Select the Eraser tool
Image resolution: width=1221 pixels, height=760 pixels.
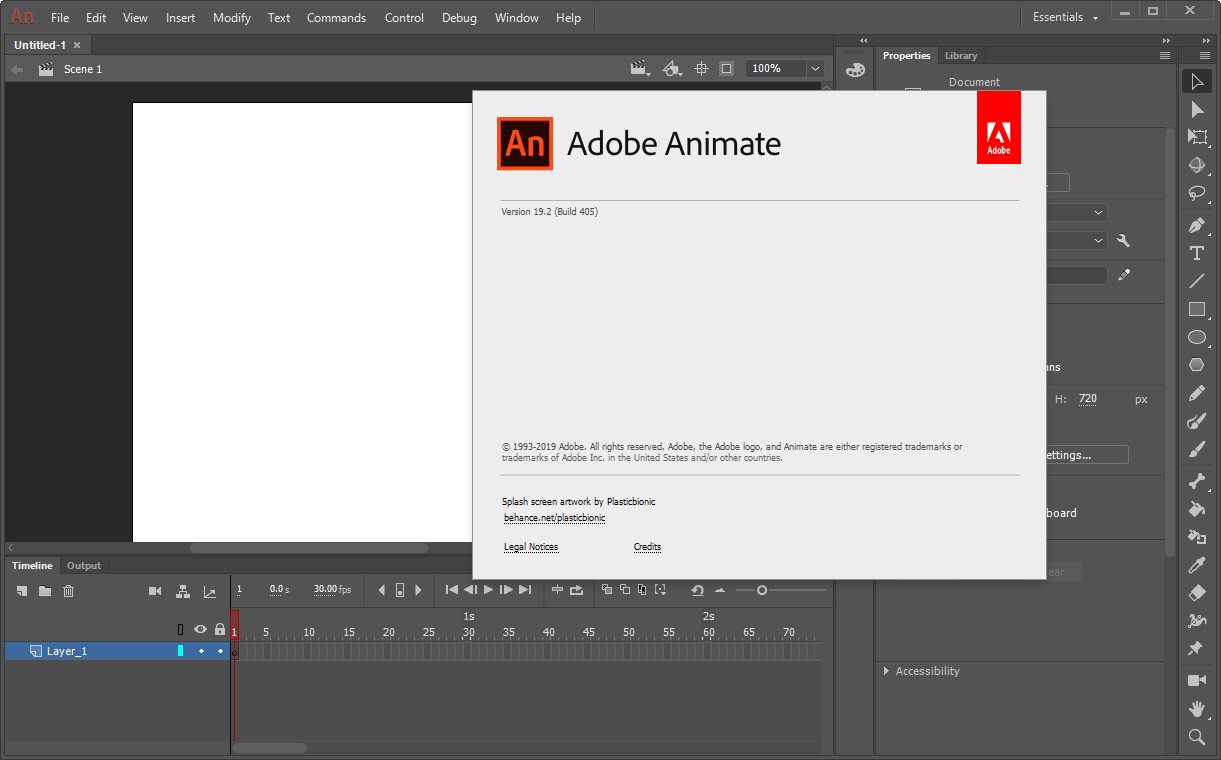(x=1197, y=593)
